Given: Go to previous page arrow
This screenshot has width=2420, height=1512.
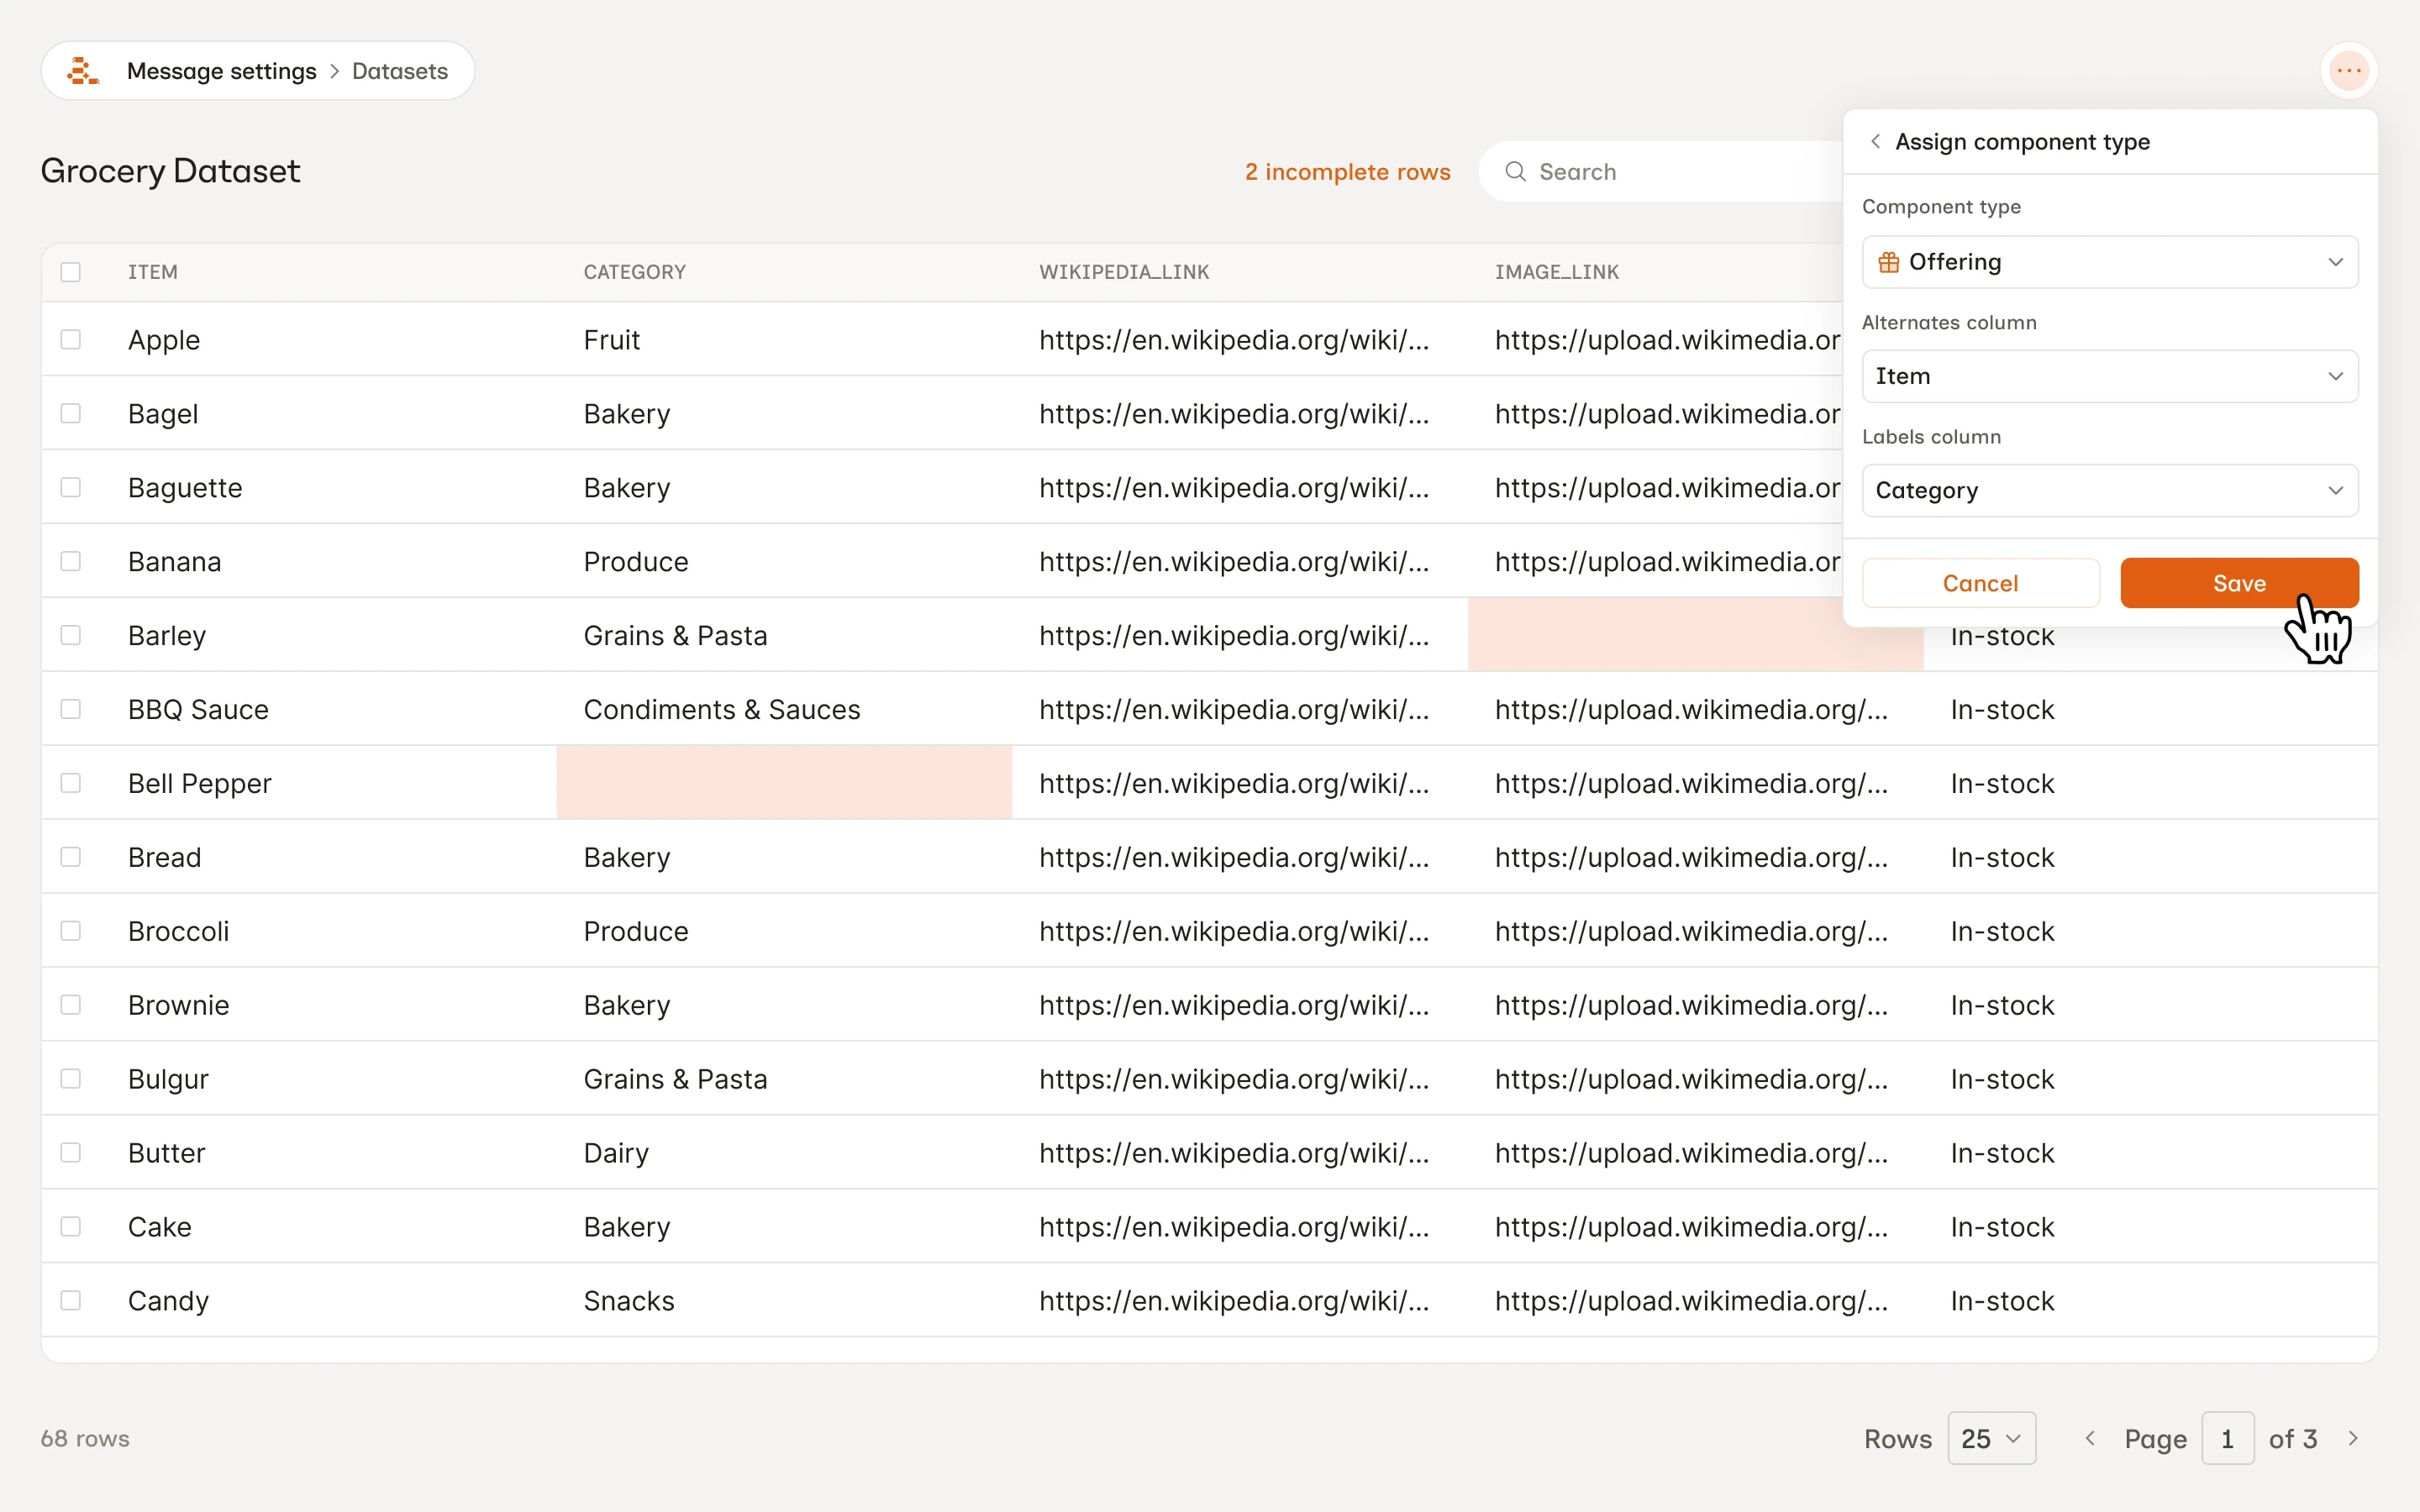Looking at the screenshot, I should (x=2090, y=1438).
